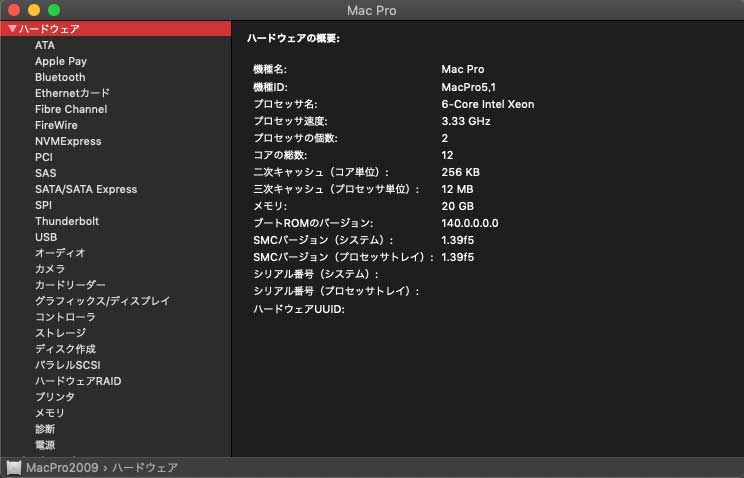744x478 pixels.
Task: Click the 6-Core Intel Xeon value
Action: (488, 104)
